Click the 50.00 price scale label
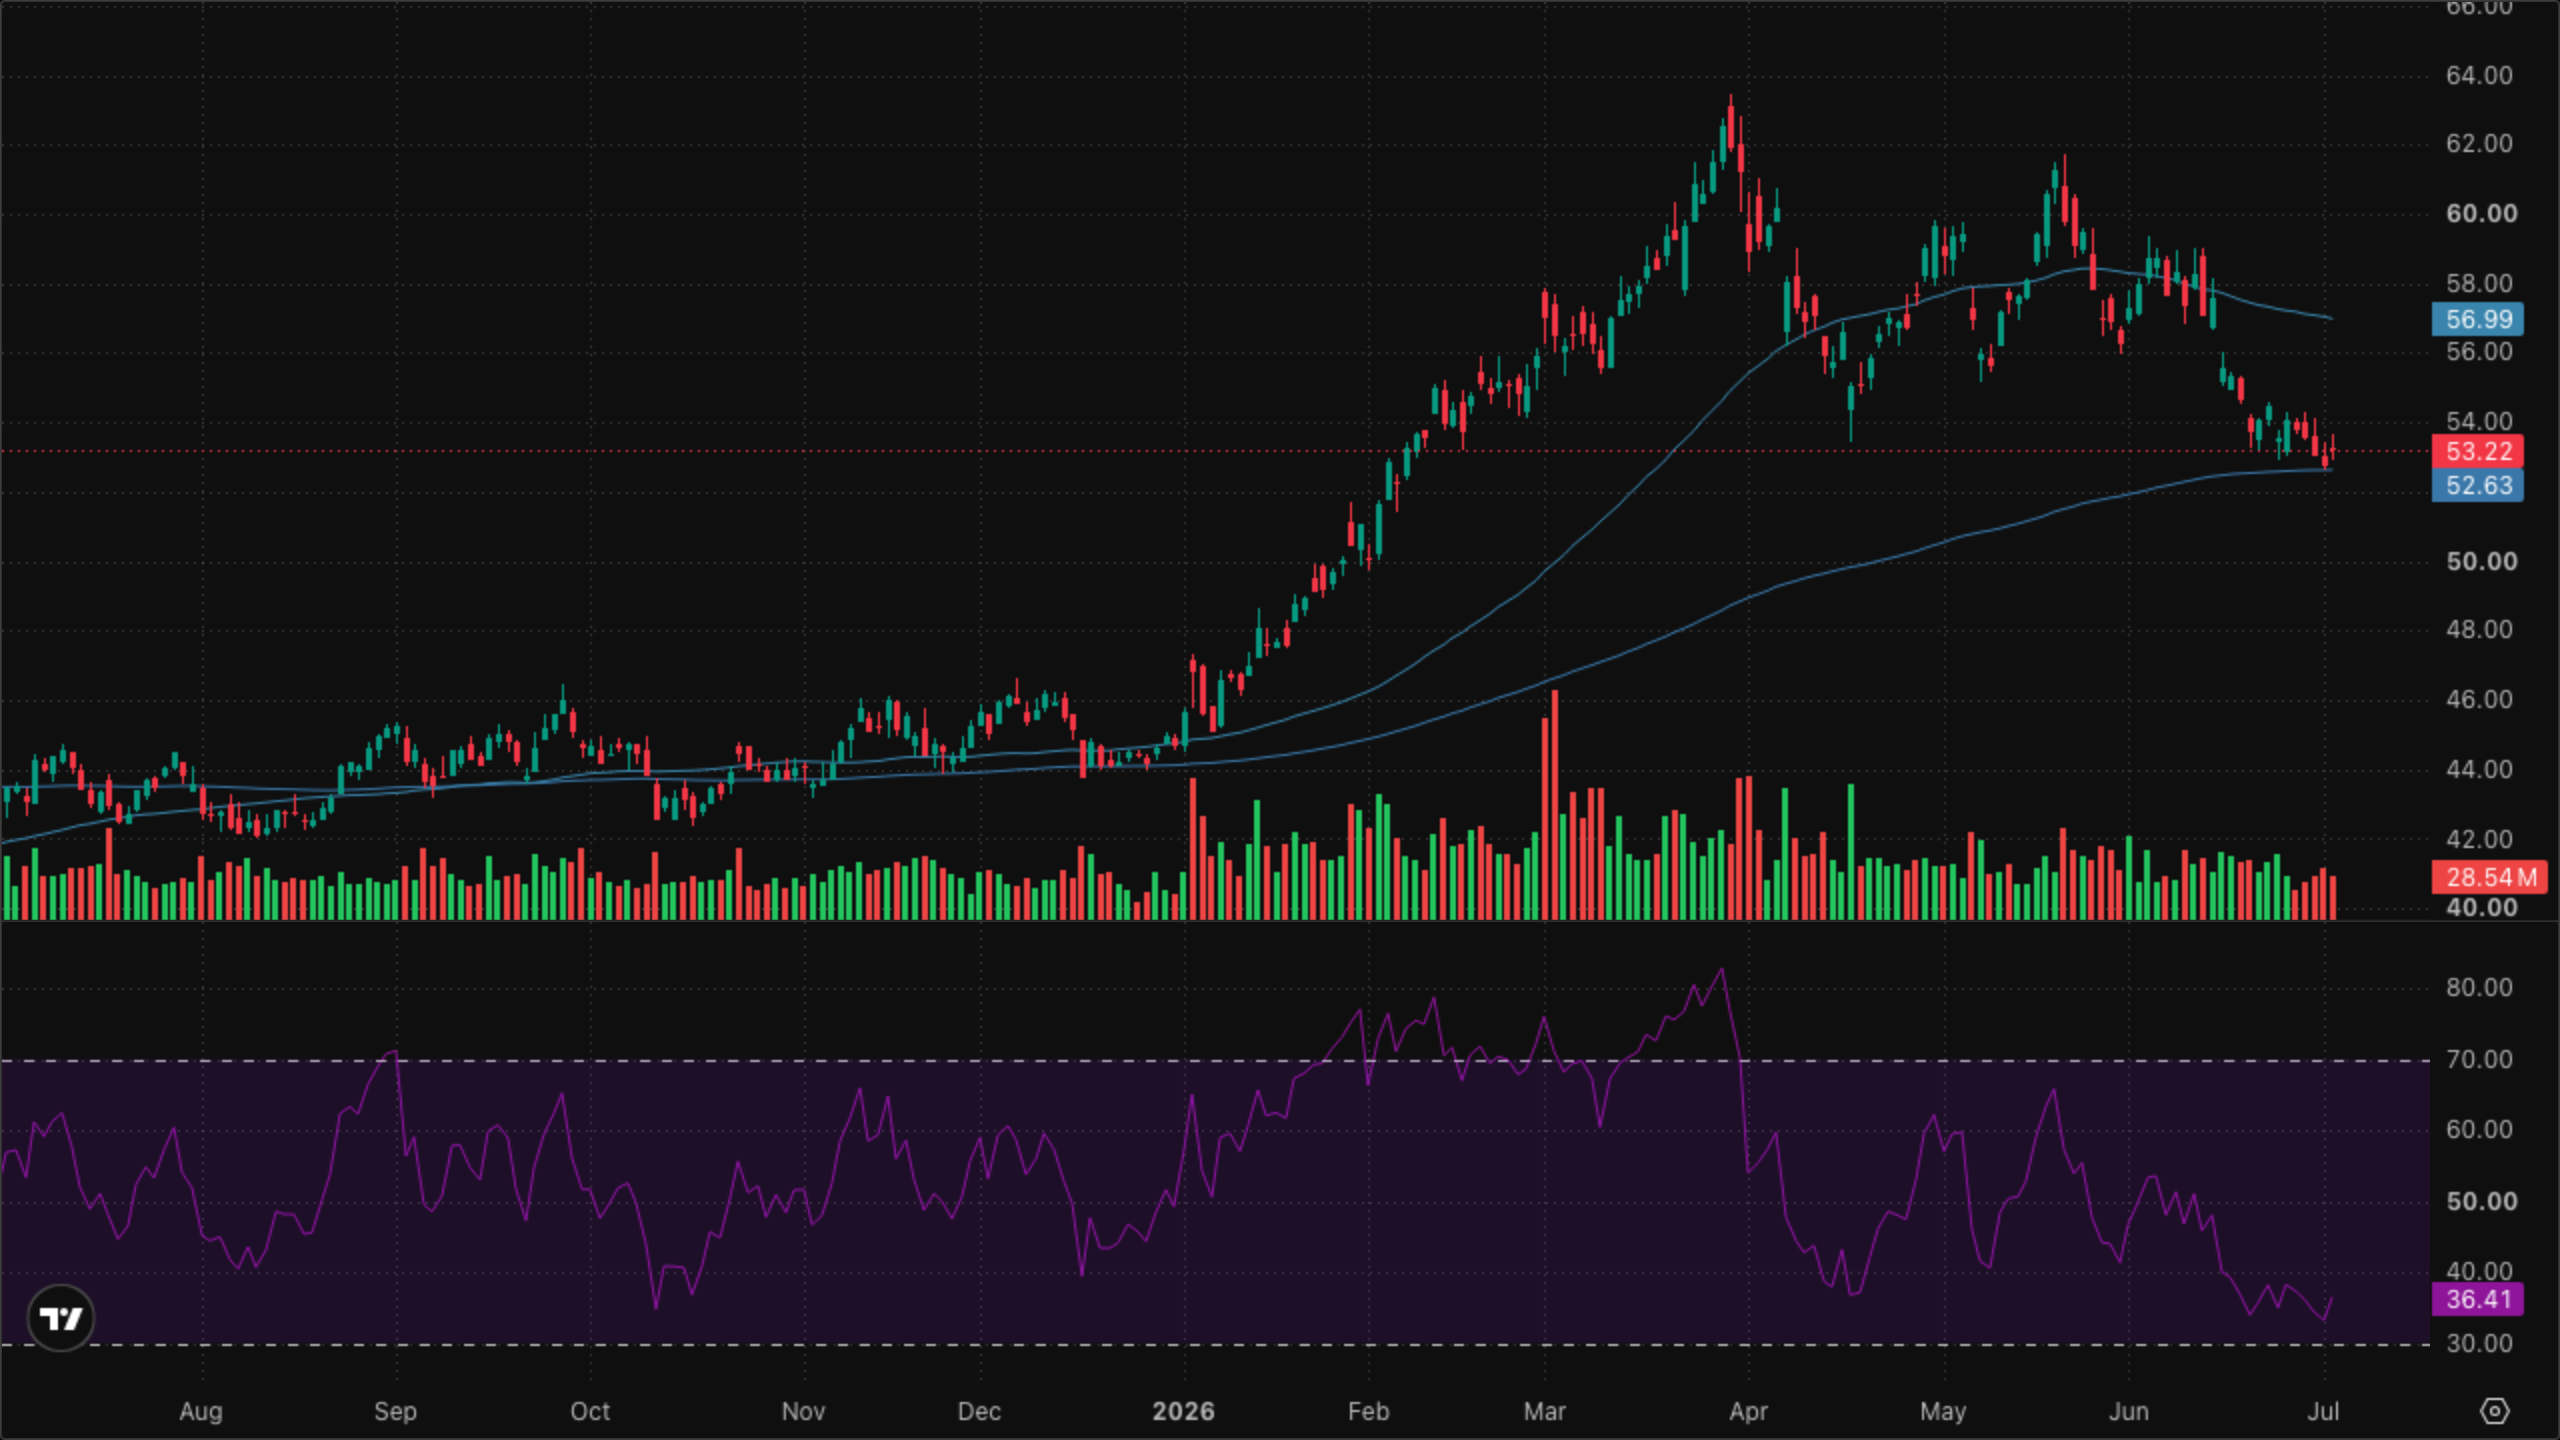Image resolution: width=2560 pixels, height=1440 pixels. [x=2481, y=561]
